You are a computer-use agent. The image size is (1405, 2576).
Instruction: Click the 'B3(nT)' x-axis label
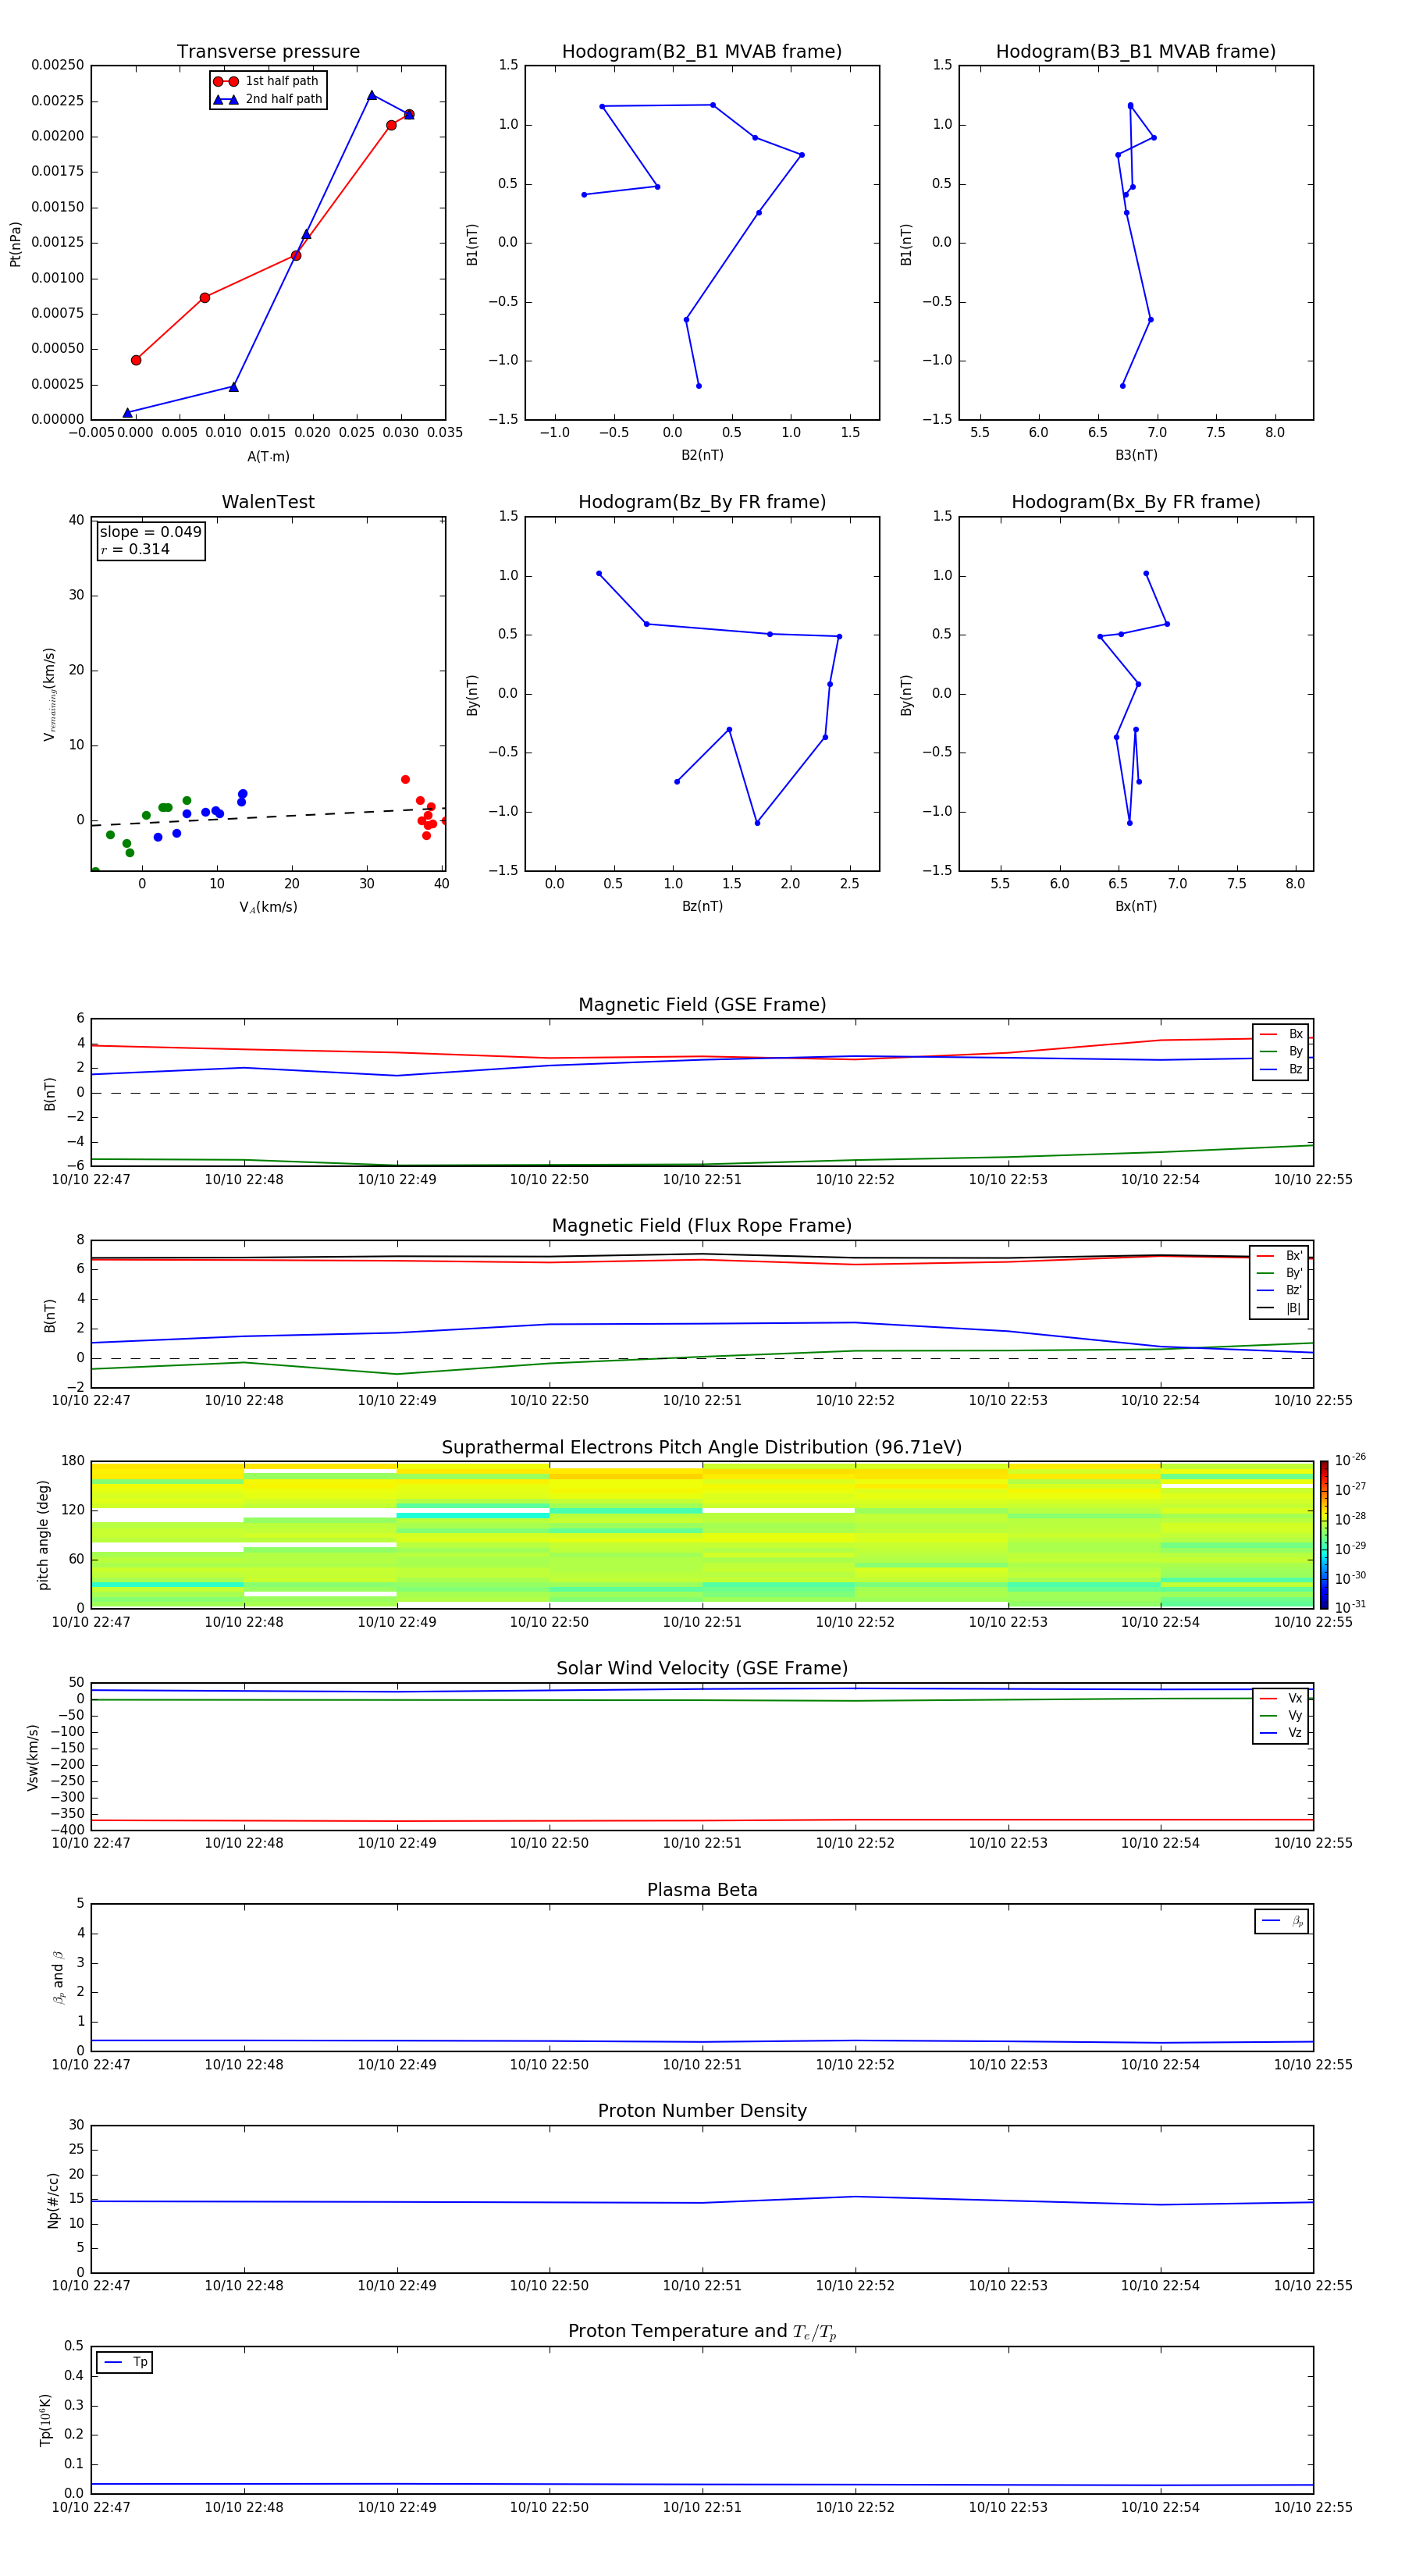1136,455
